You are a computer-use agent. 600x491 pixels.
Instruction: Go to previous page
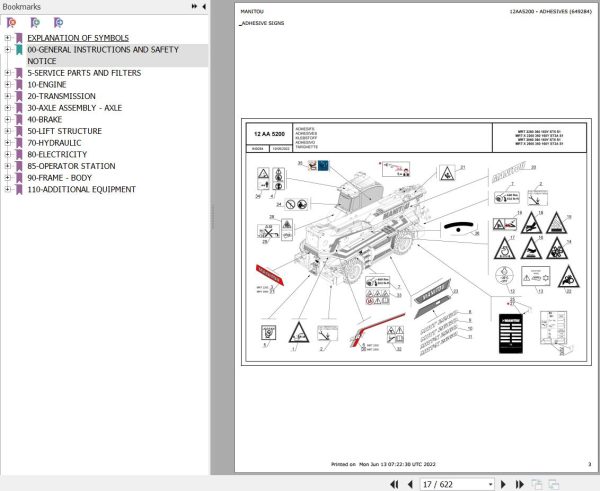point(410,484)
